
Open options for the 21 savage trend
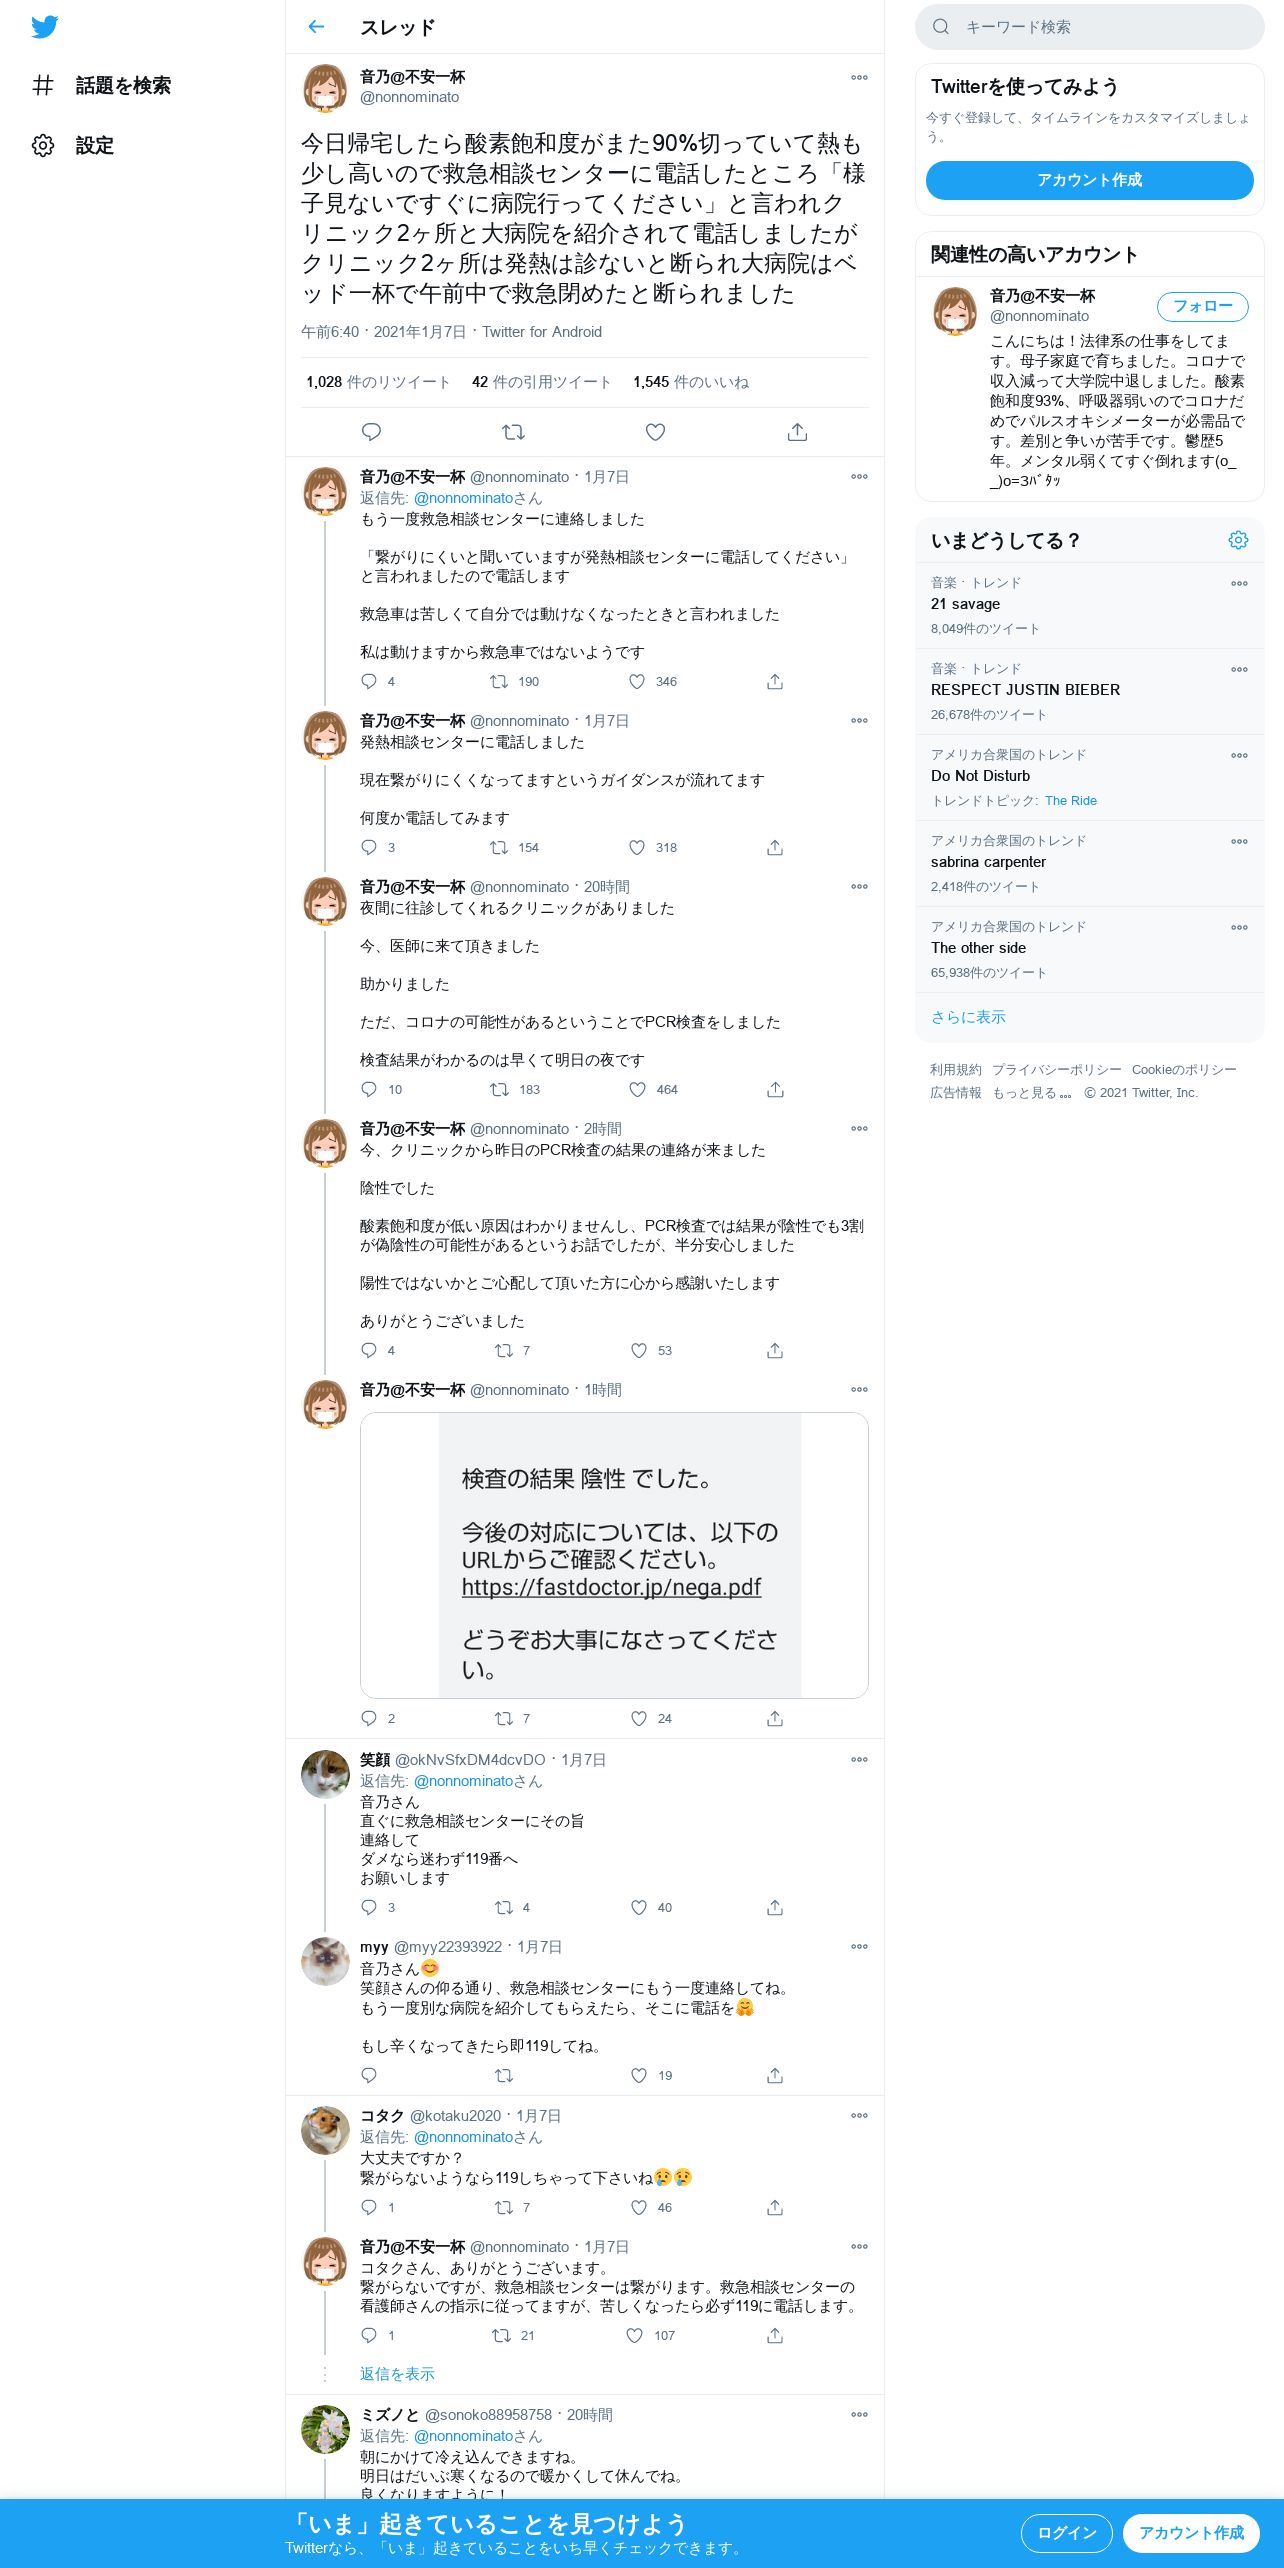pyautogui.click(x=1239, y=583)
